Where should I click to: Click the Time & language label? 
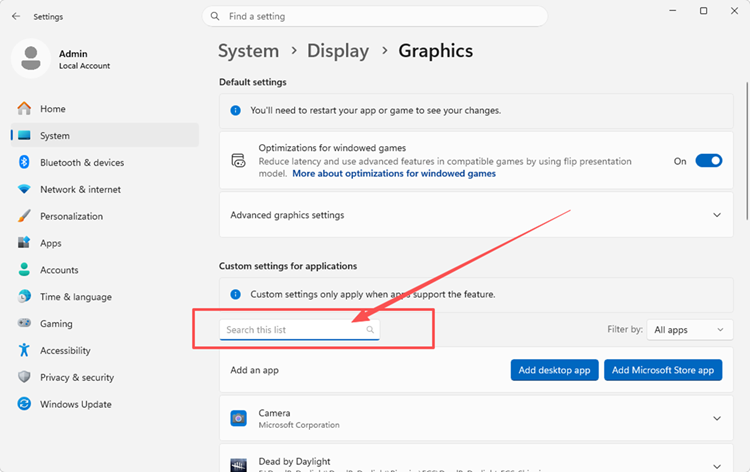[x=76, y=296]
